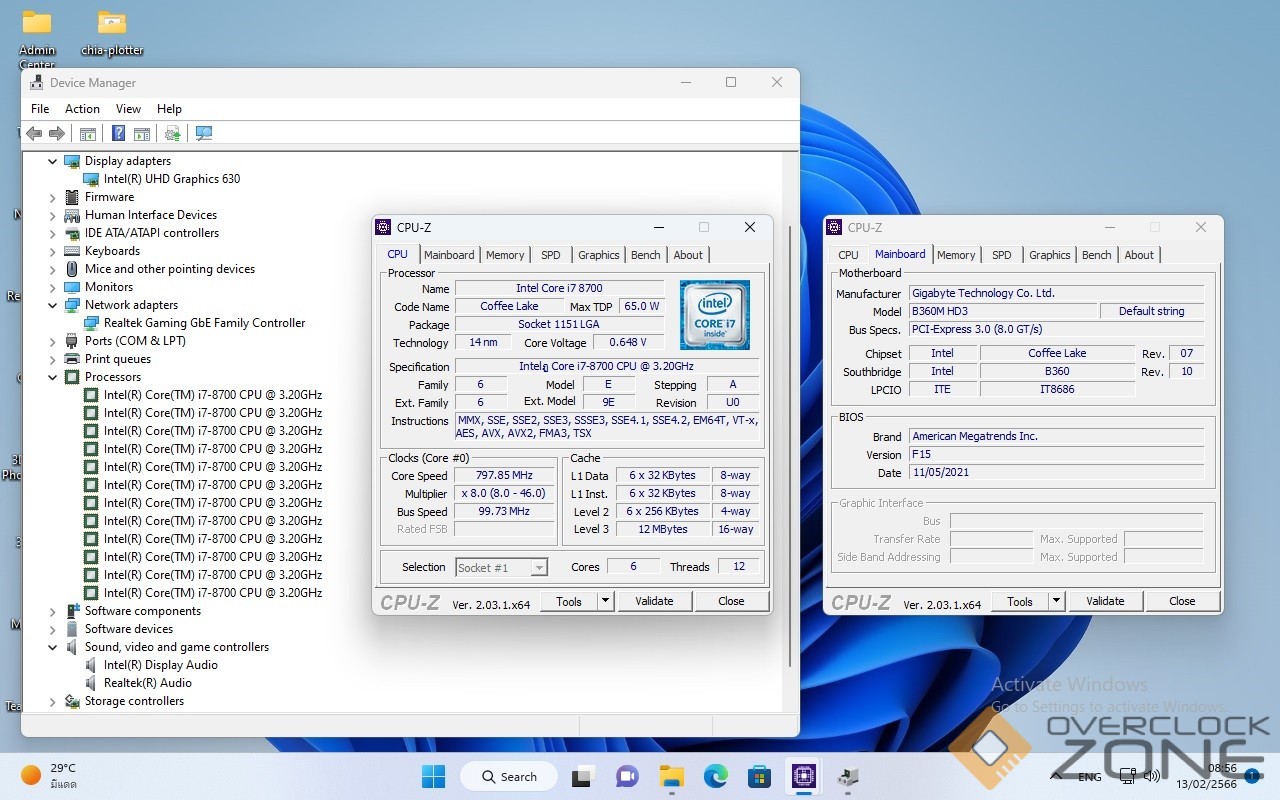Expand the Keyboards node
This screenshot has width=1280, height=800.
[53, 251]
